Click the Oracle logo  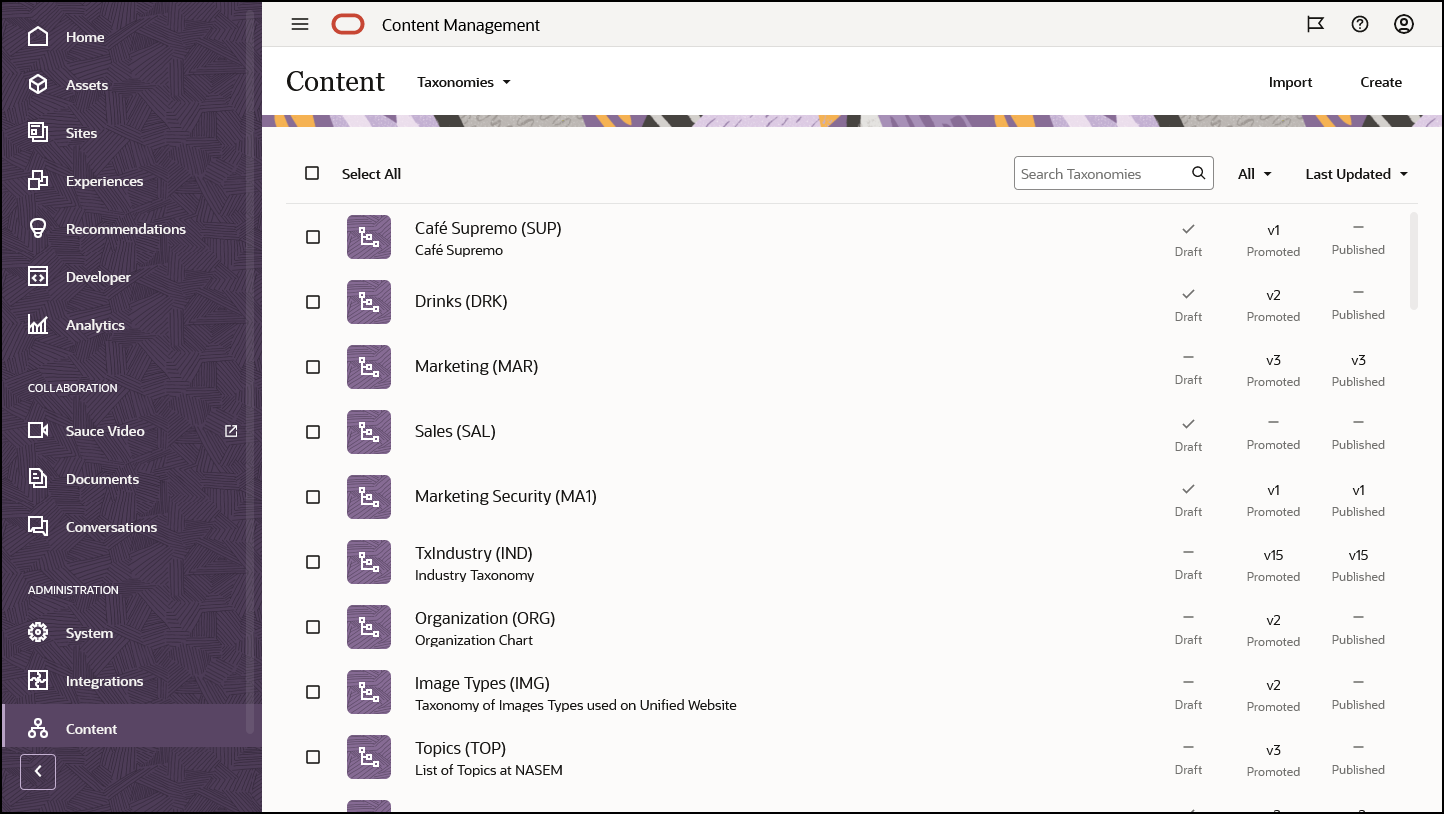[348, 25]
